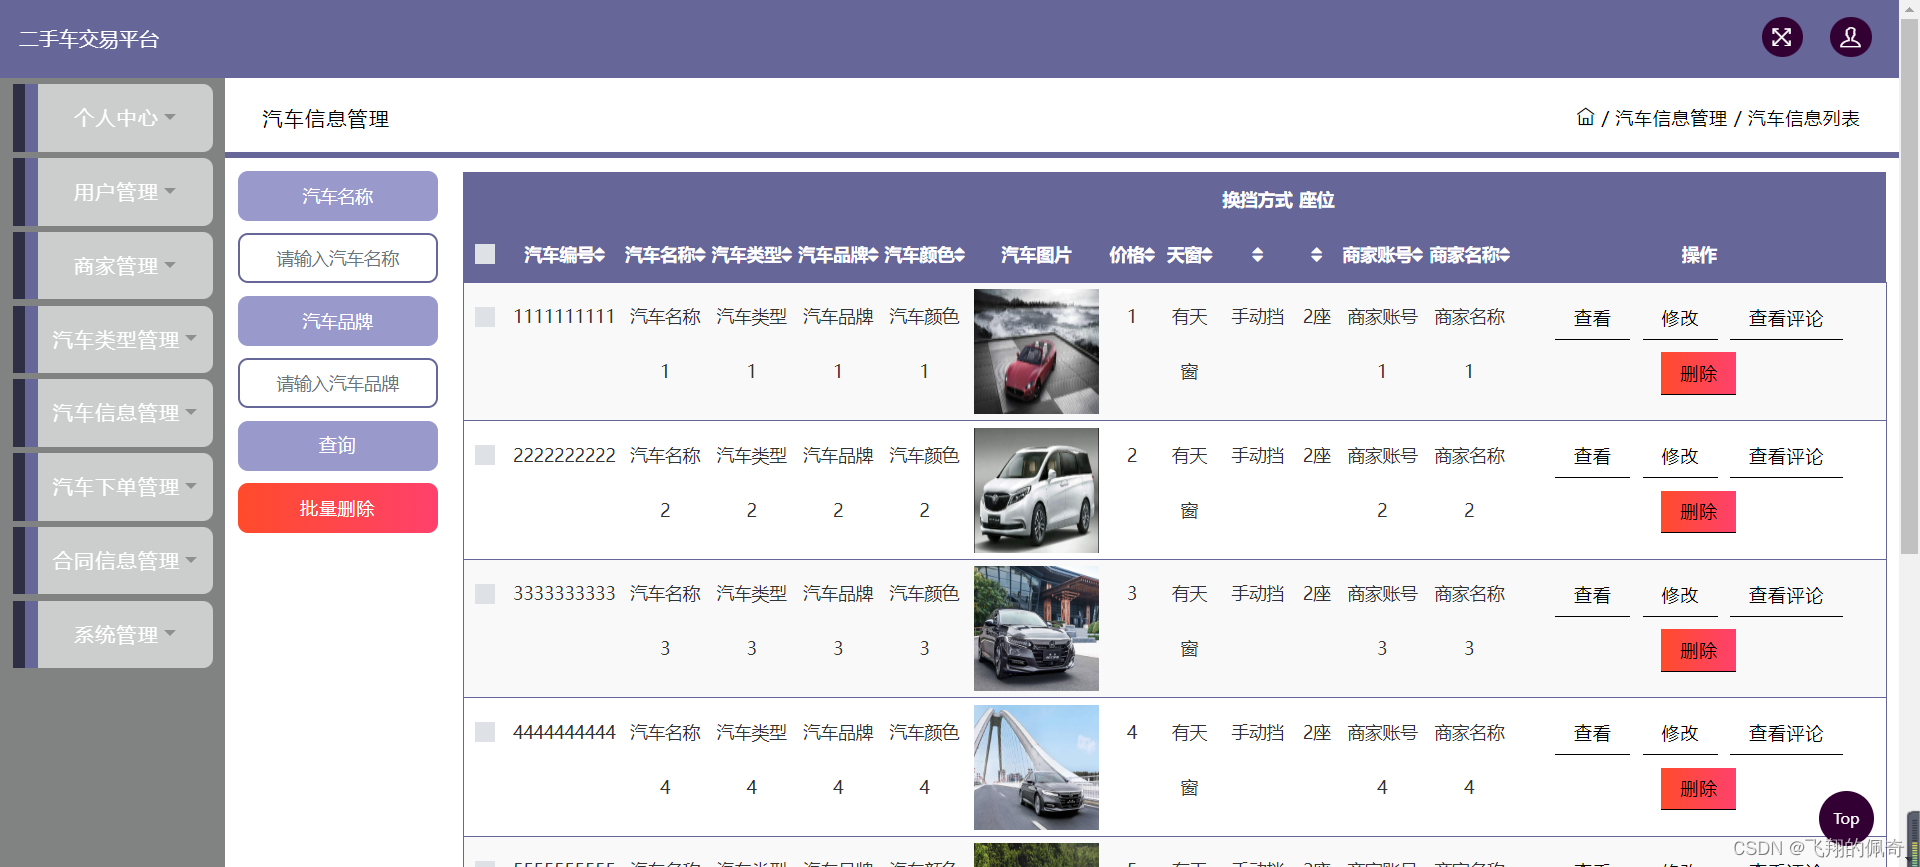Sort by 汽车名称 column arrows
This screenshot has height=867, width=1920.
(699, 255)
